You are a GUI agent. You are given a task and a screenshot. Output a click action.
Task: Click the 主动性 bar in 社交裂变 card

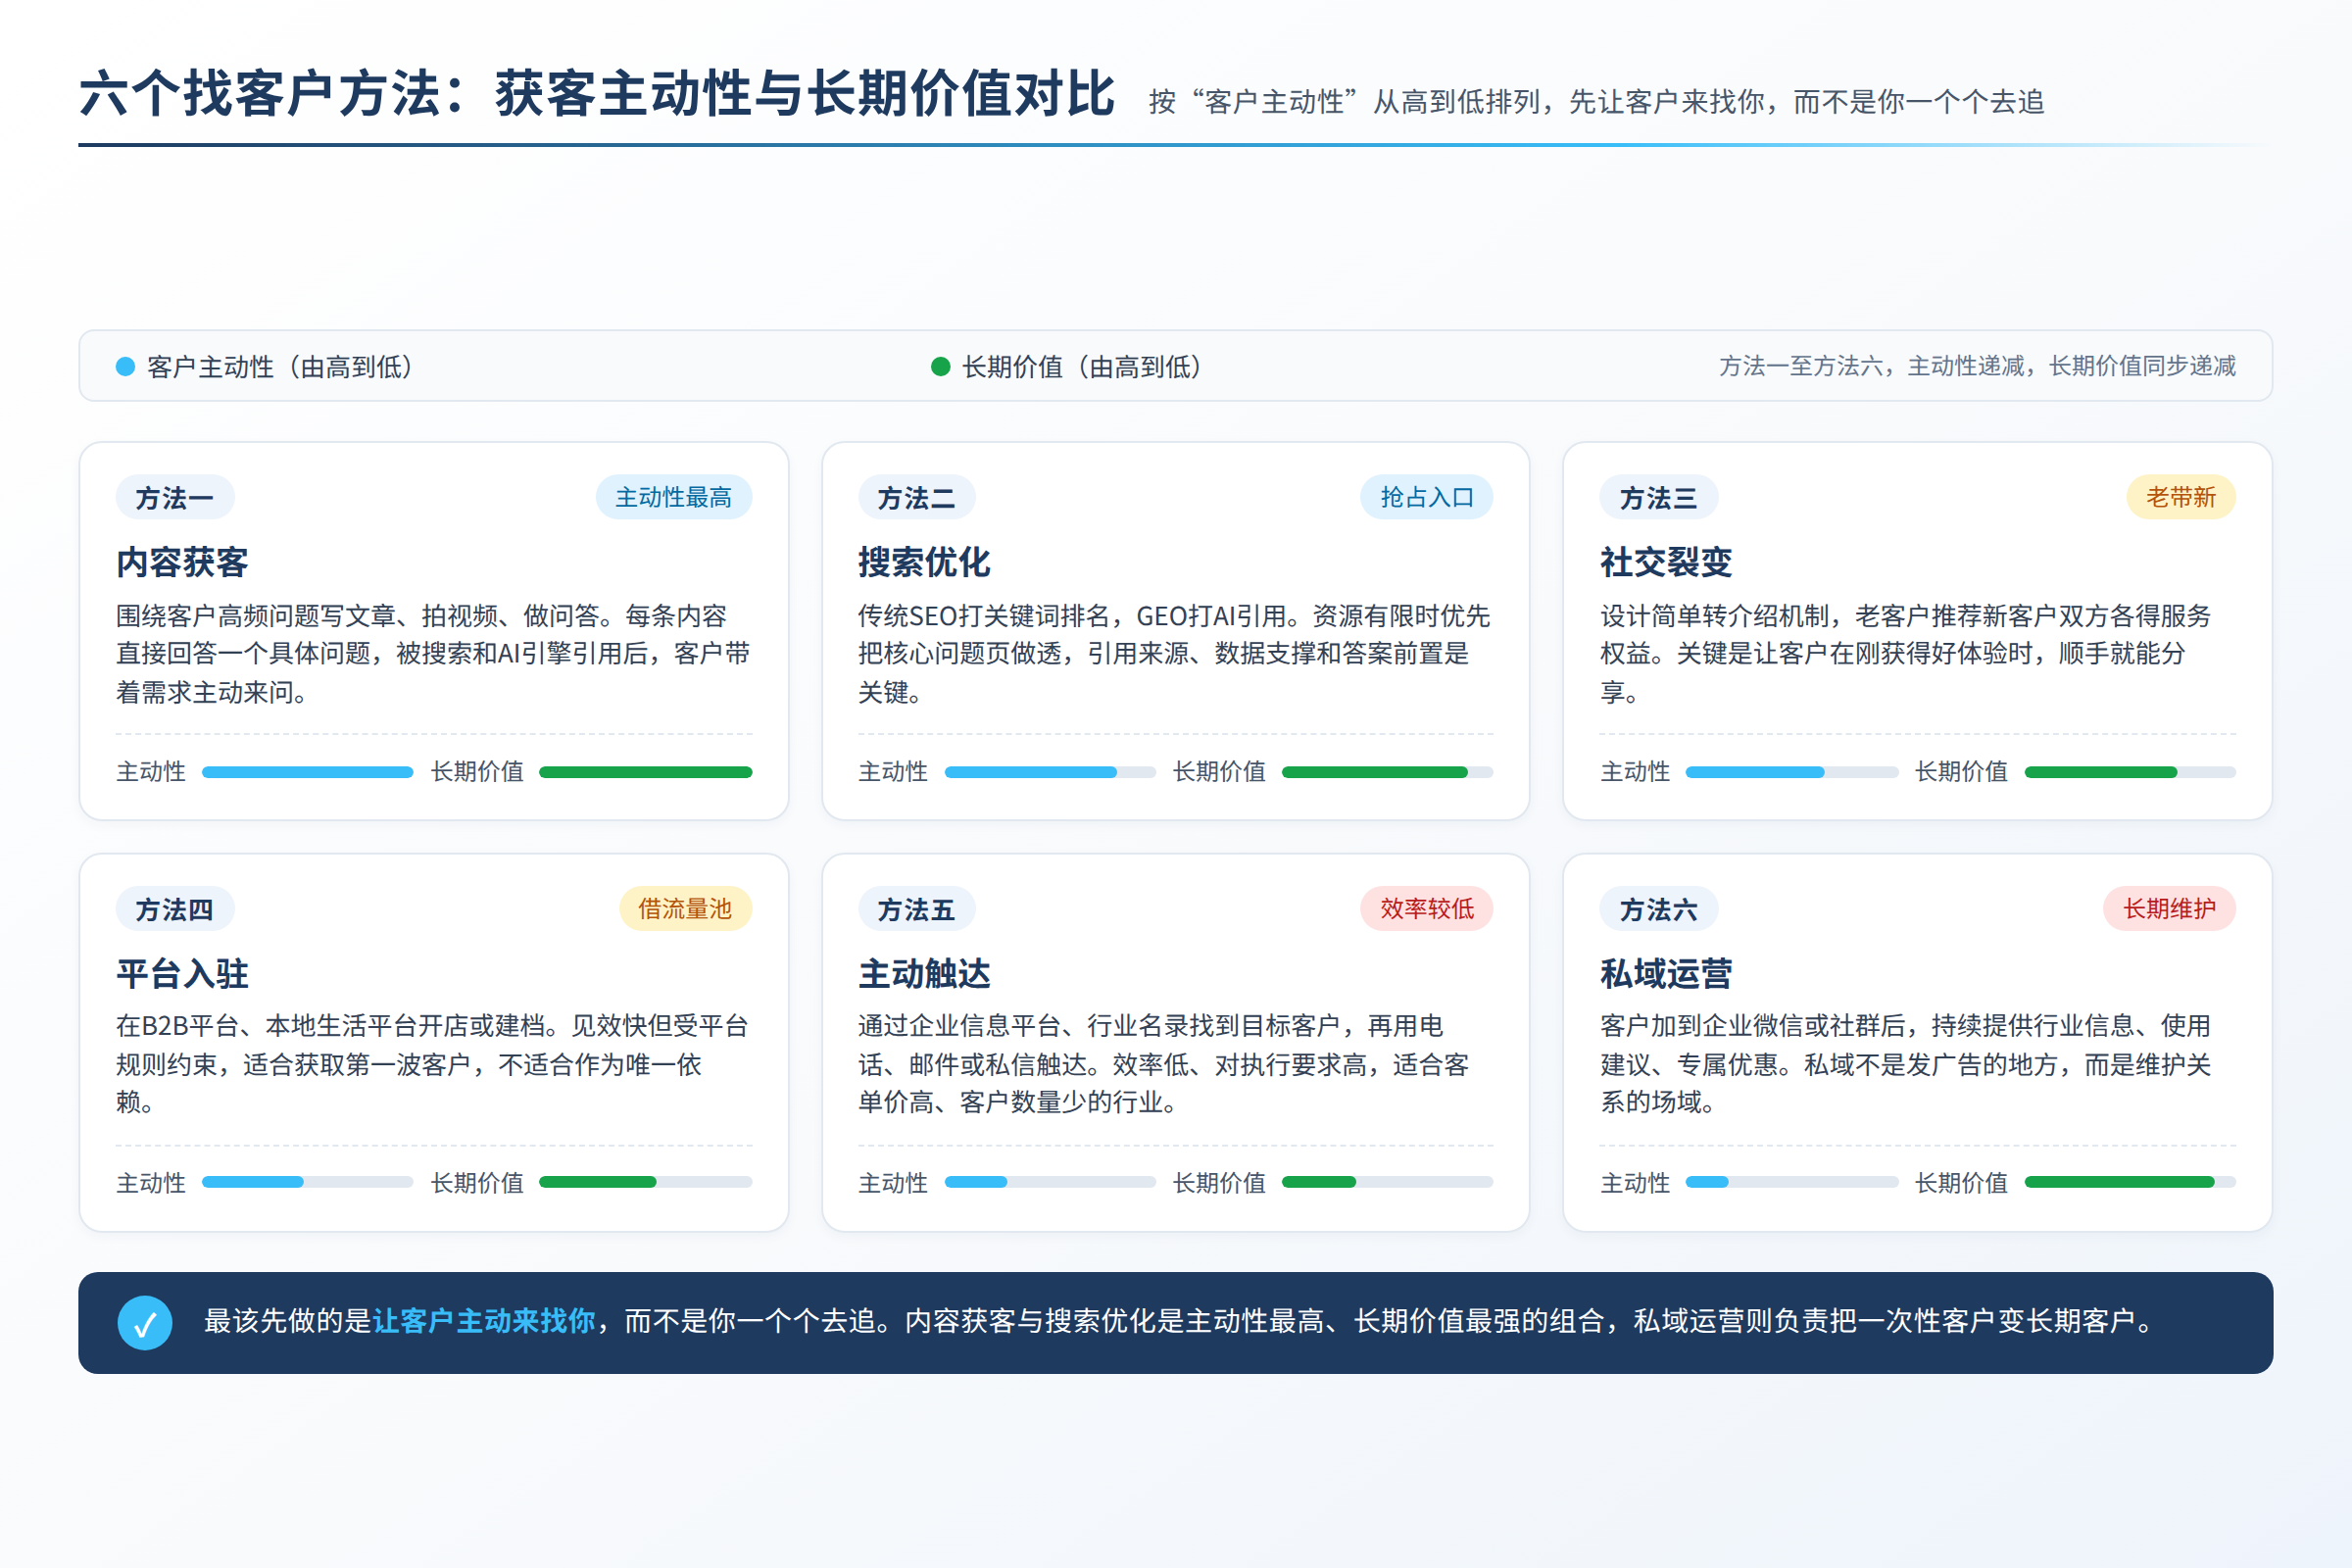tap(1792, 772)
